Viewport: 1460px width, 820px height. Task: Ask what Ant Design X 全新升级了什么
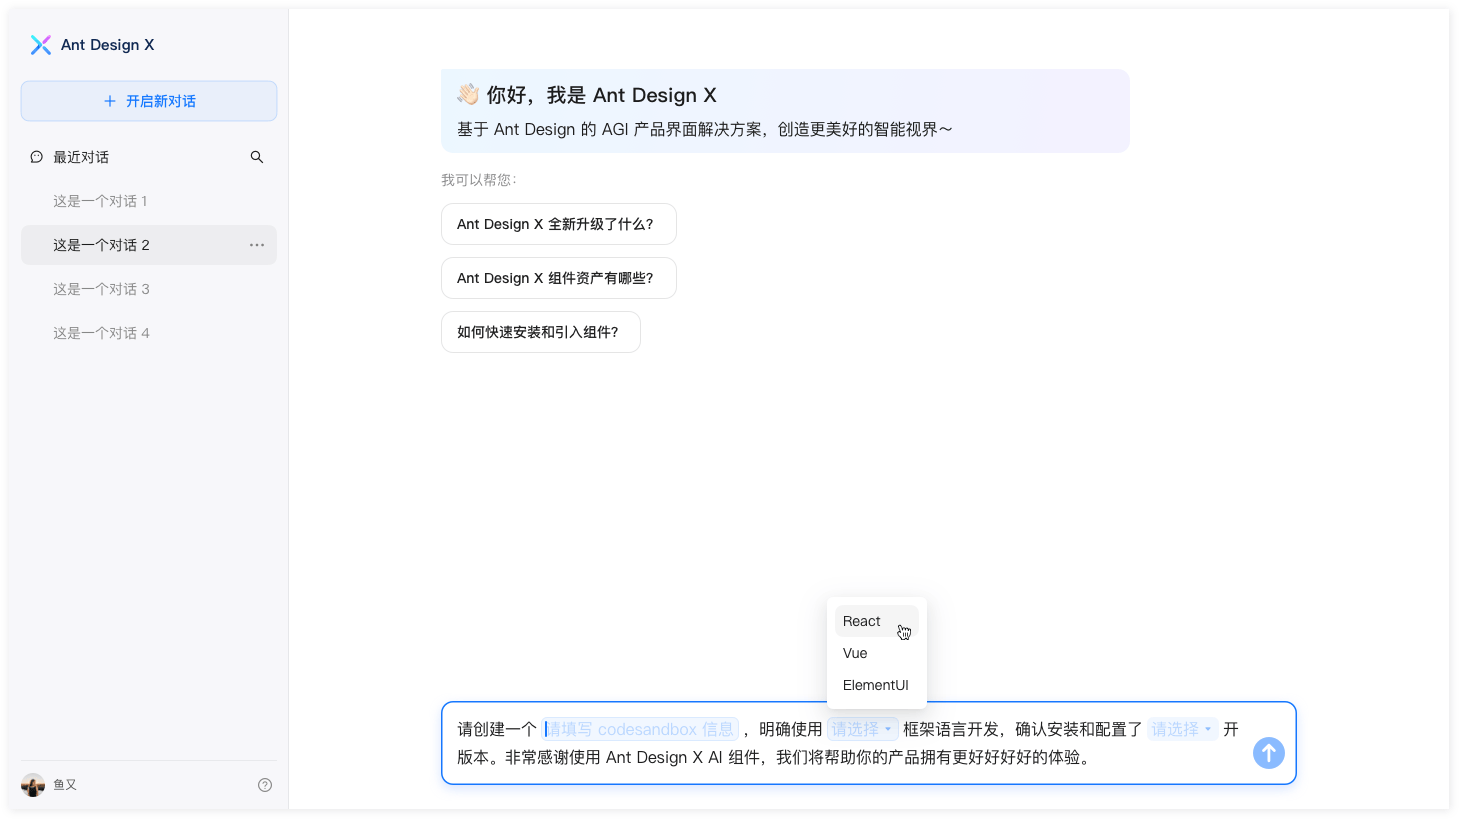pos(559,224)
